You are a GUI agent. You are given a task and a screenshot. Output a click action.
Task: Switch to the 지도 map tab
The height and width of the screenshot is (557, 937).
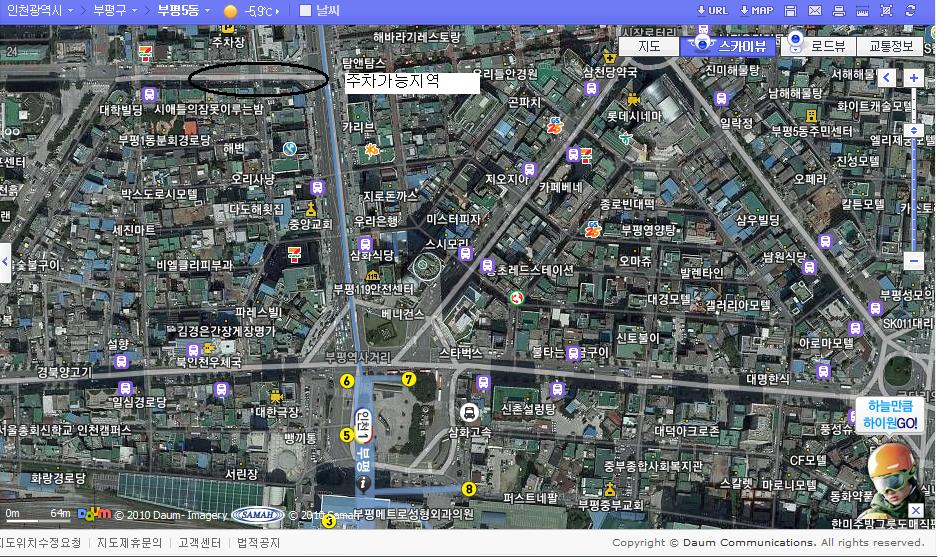tap(649, 45)
